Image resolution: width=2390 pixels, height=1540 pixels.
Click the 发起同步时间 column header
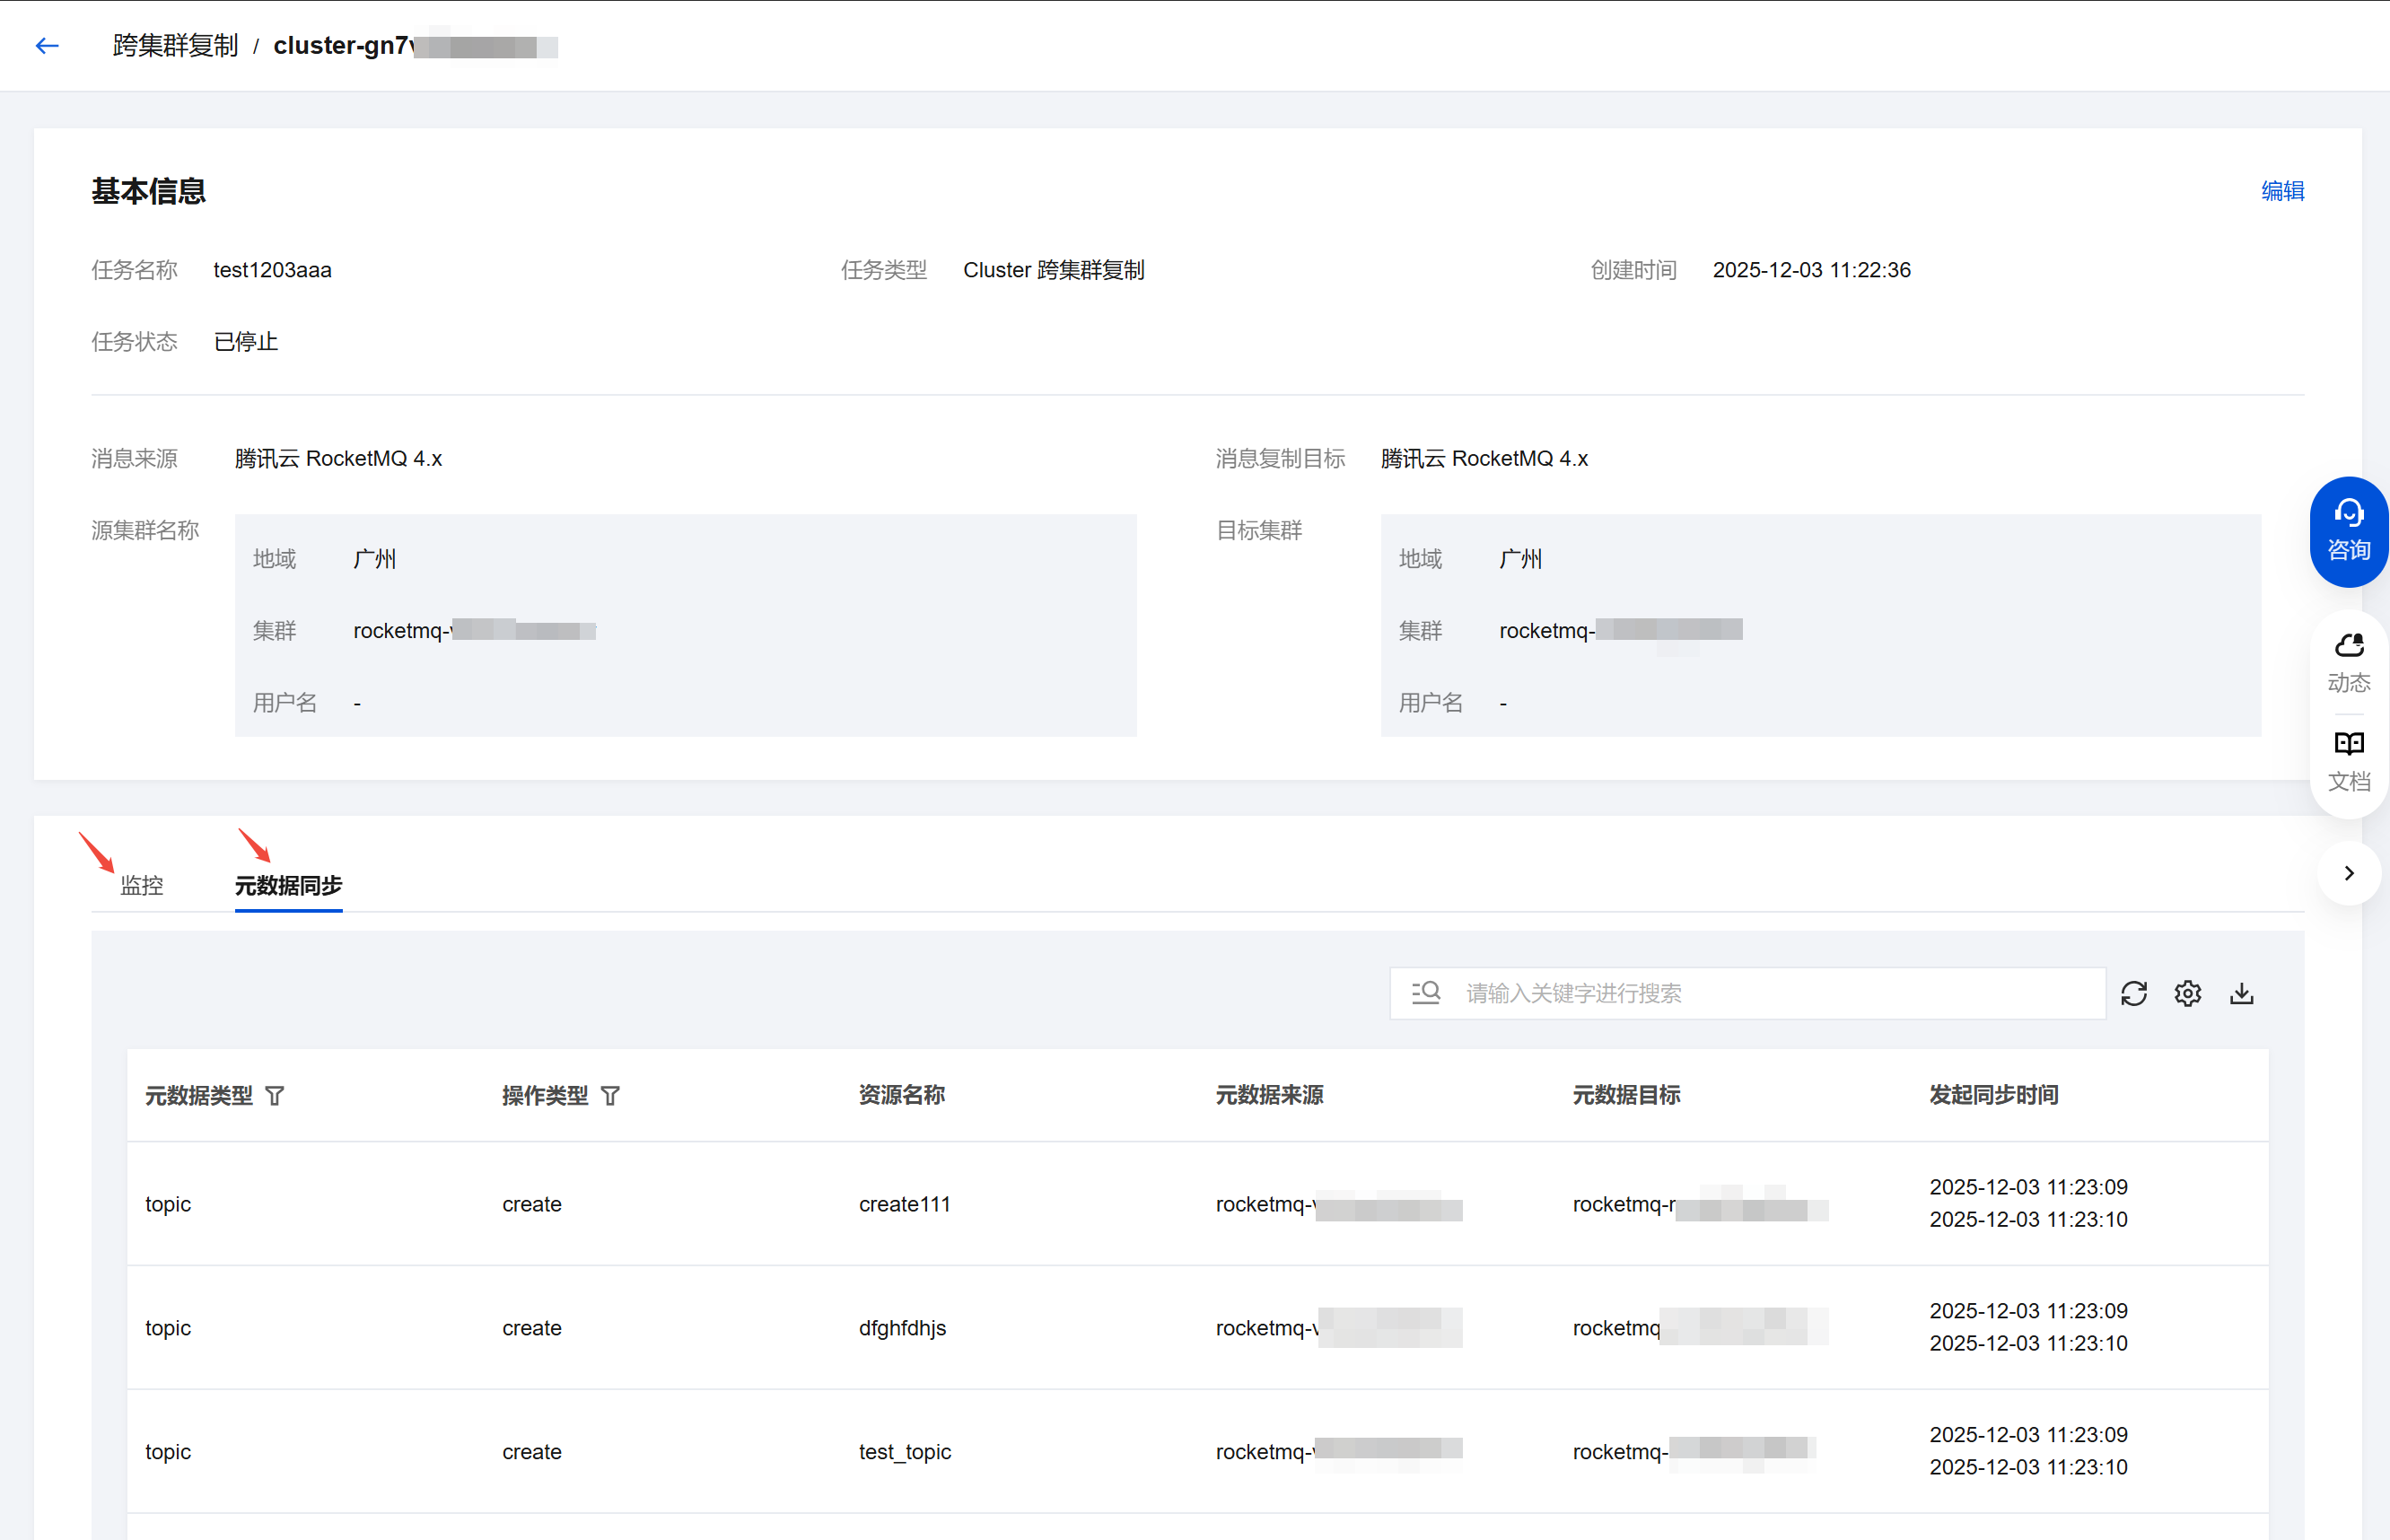(1993, 1095)
